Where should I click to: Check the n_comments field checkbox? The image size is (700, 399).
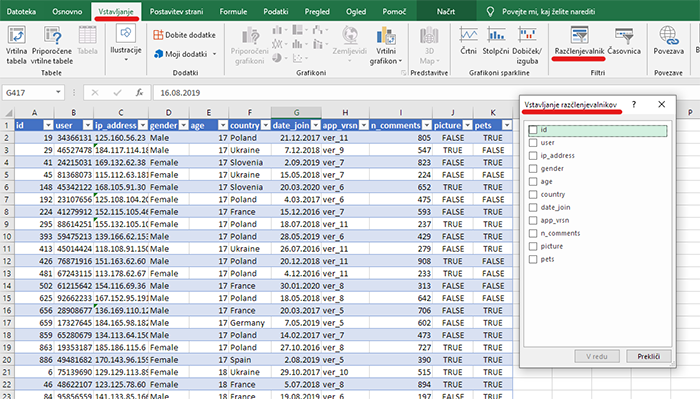point(533,233)
